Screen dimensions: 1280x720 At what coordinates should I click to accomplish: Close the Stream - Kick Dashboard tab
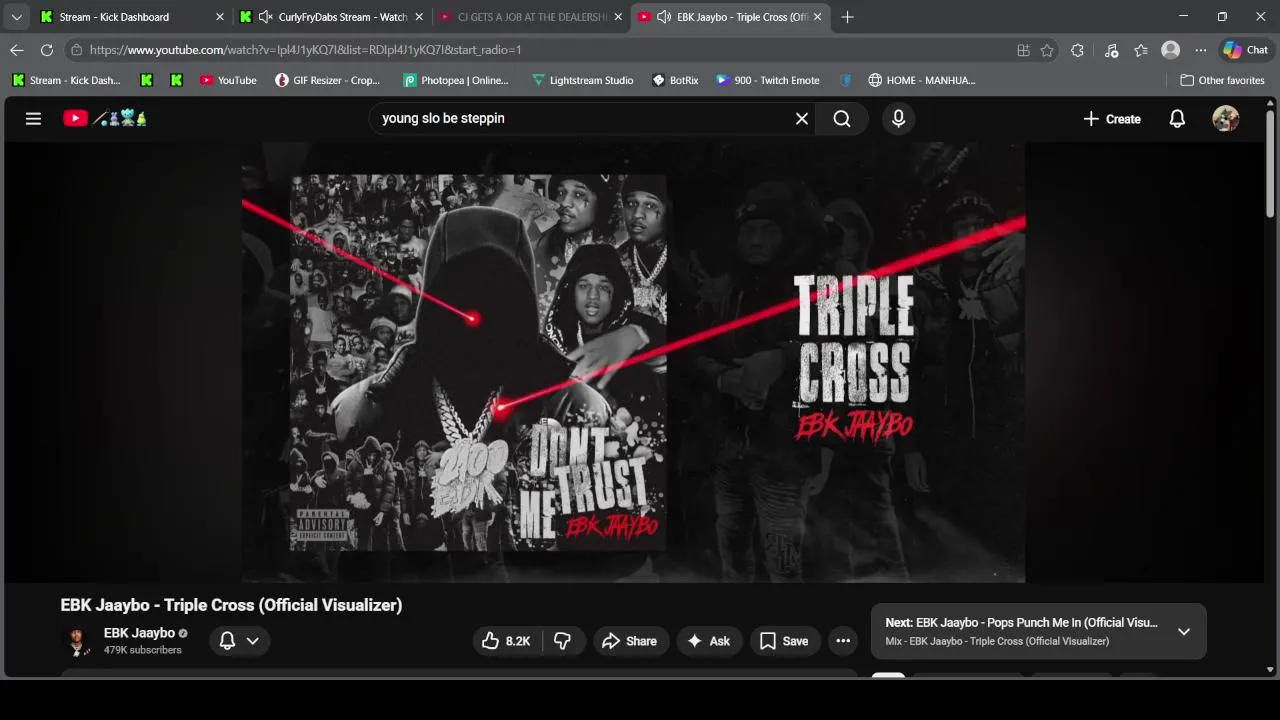pyautogui.click(x=220, y=17)
